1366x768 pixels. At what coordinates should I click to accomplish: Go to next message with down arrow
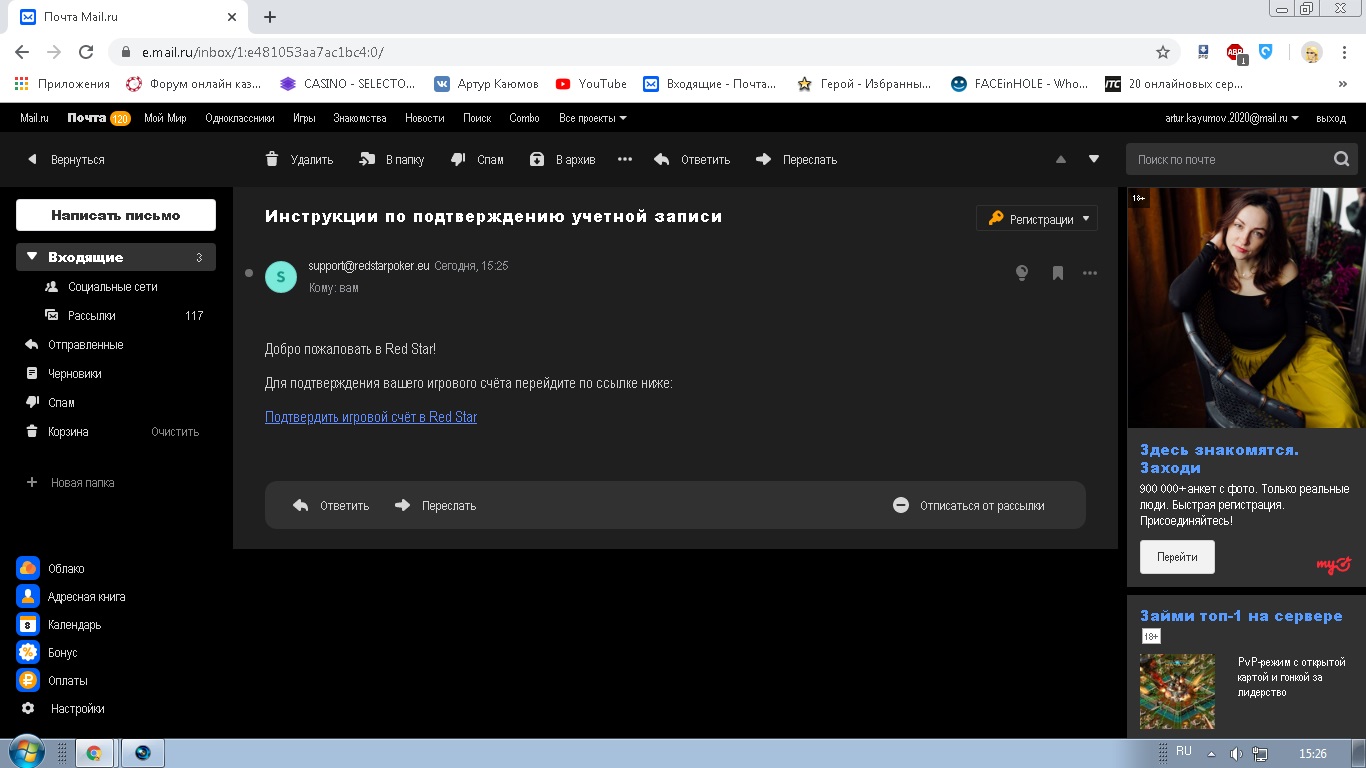(x=1094, y=159)
